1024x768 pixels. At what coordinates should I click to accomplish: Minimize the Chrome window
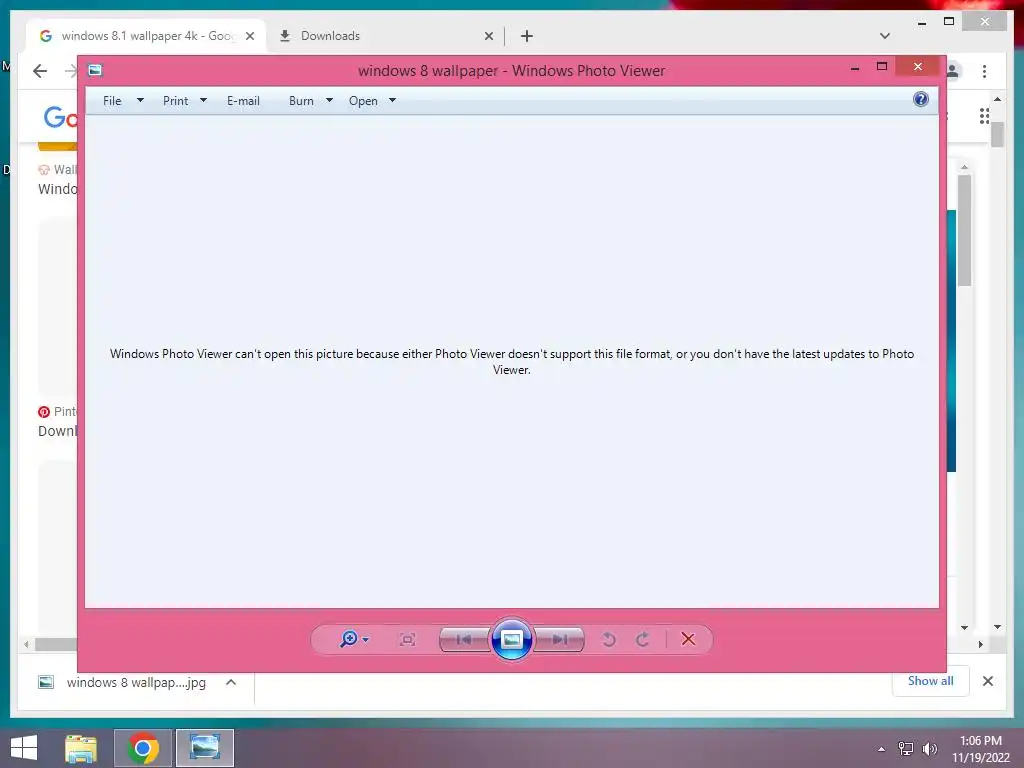(x=921, y=23)
